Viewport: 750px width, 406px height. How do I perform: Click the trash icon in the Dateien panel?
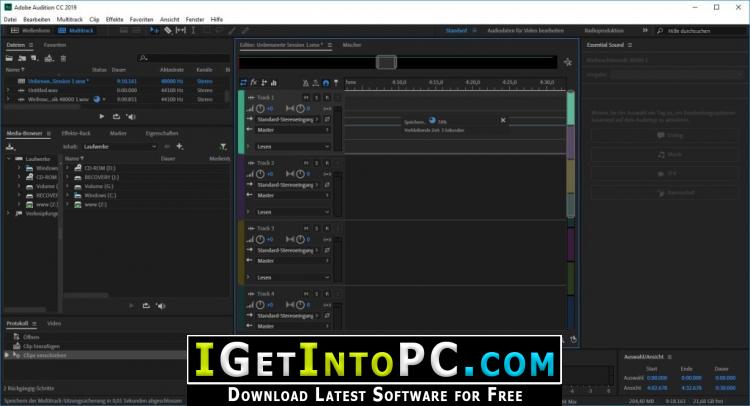tap(63, 58)
